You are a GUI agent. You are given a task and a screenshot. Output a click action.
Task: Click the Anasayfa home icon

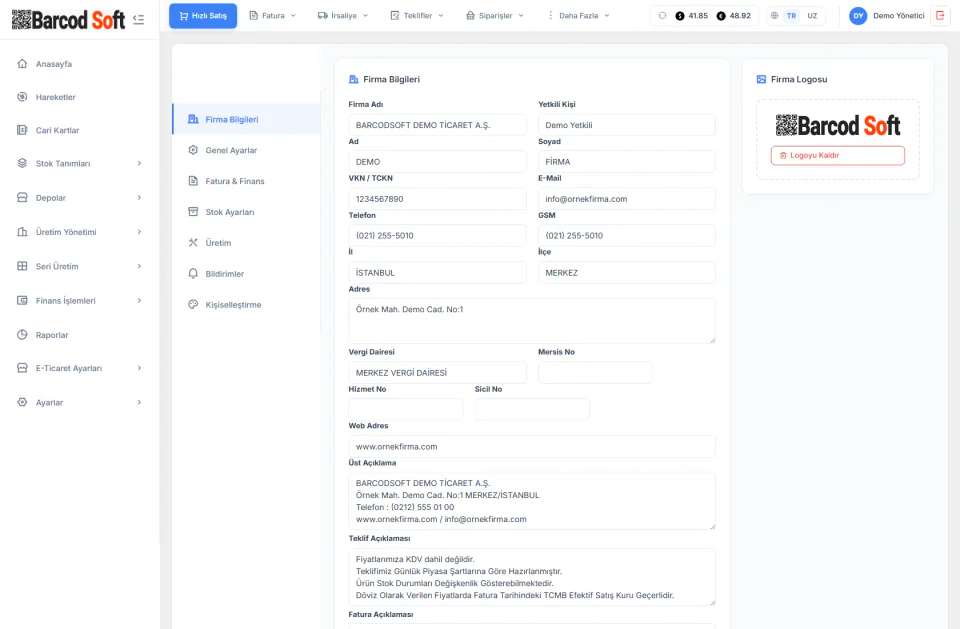(x=23, y=64)
